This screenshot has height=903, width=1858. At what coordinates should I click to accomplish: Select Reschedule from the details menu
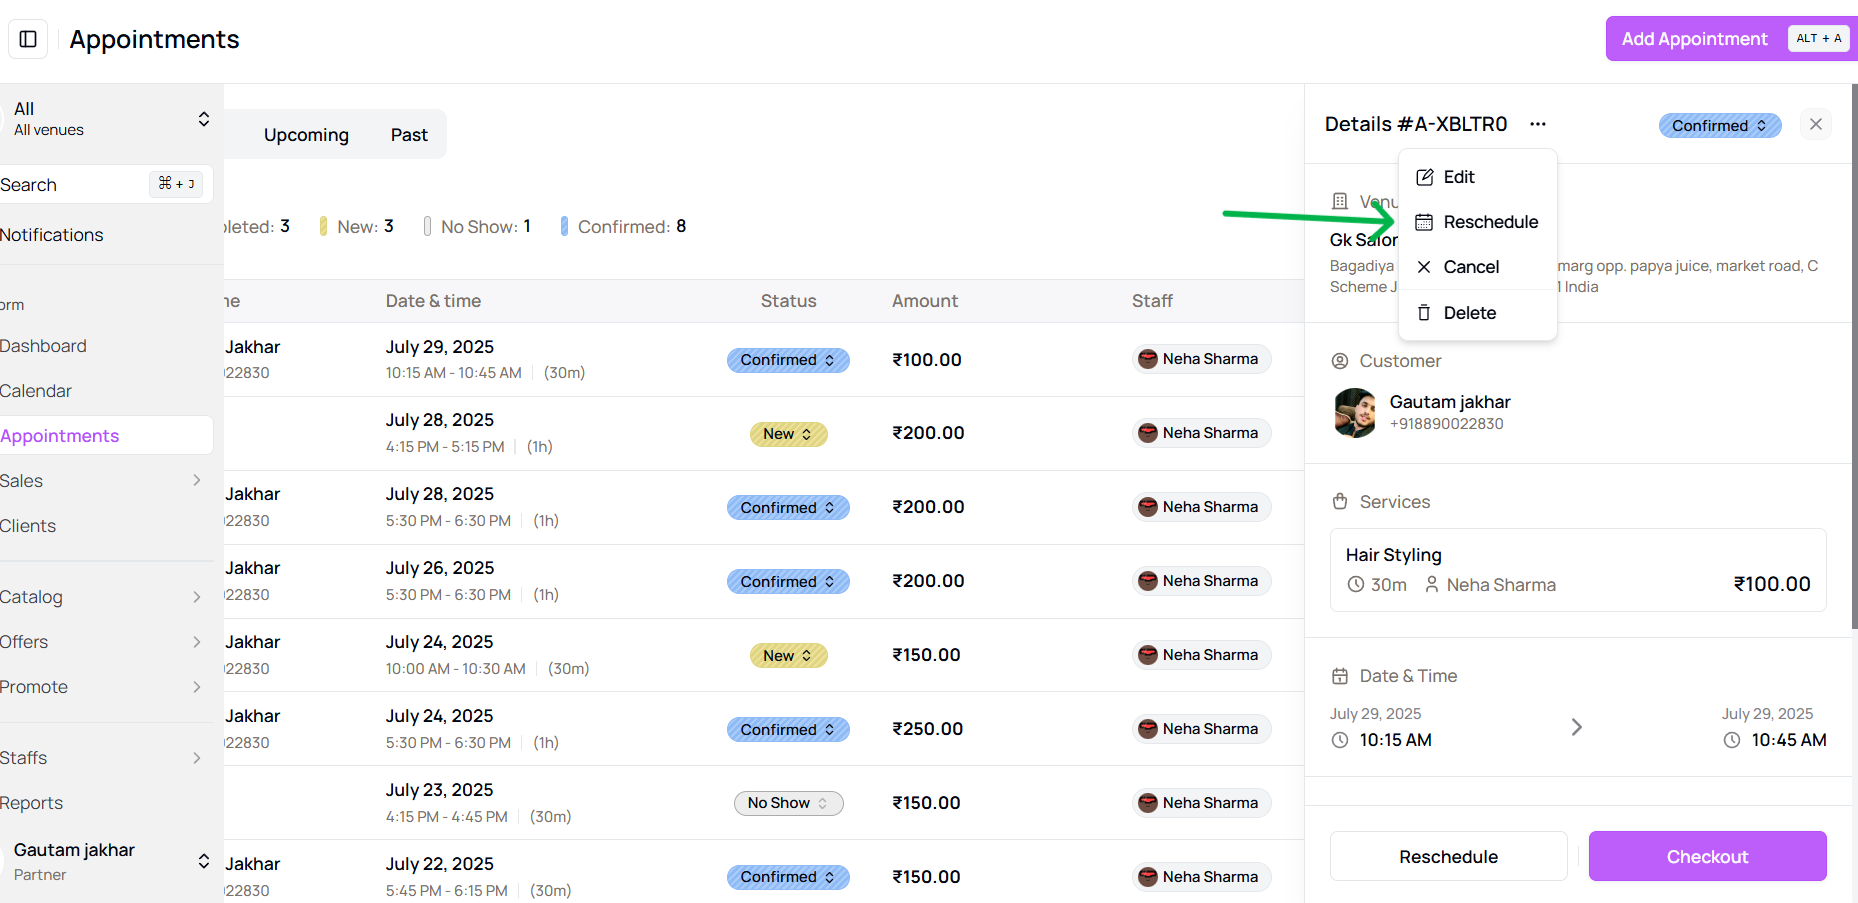(1478, 222)
